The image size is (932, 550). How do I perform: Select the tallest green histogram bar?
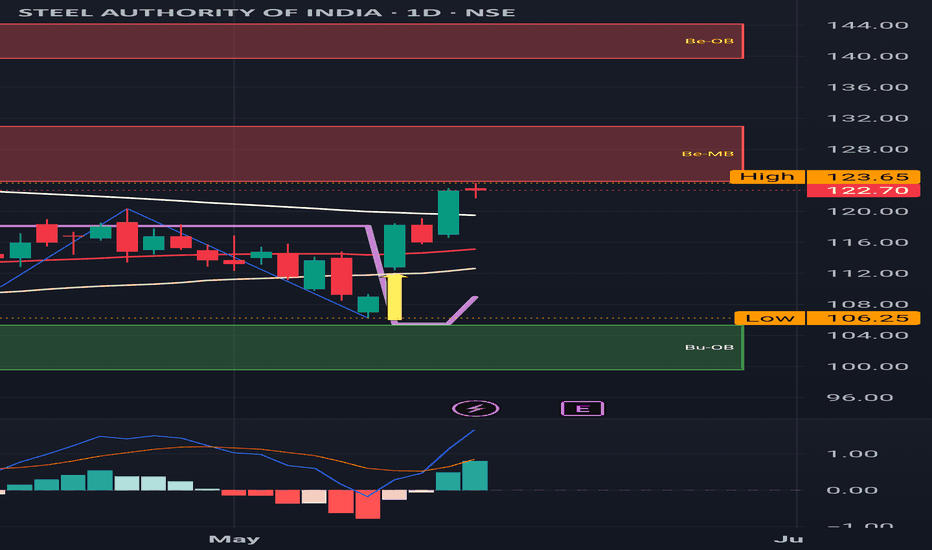475,476
